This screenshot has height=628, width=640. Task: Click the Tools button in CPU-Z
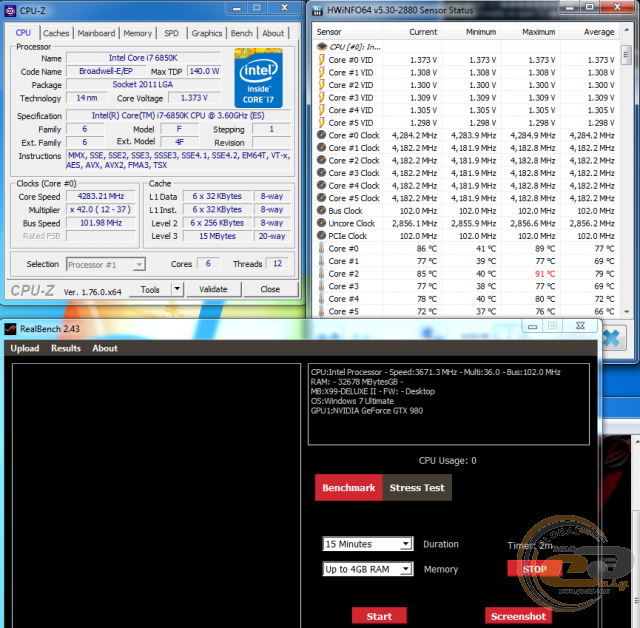(x=150, y=289)
